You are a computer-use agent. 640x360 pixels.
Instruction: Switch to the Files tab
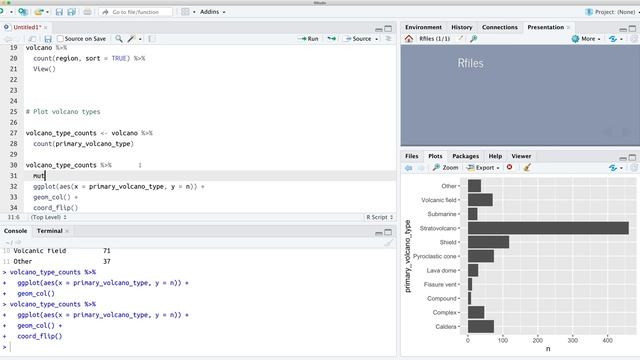click(x=411, y=156)
